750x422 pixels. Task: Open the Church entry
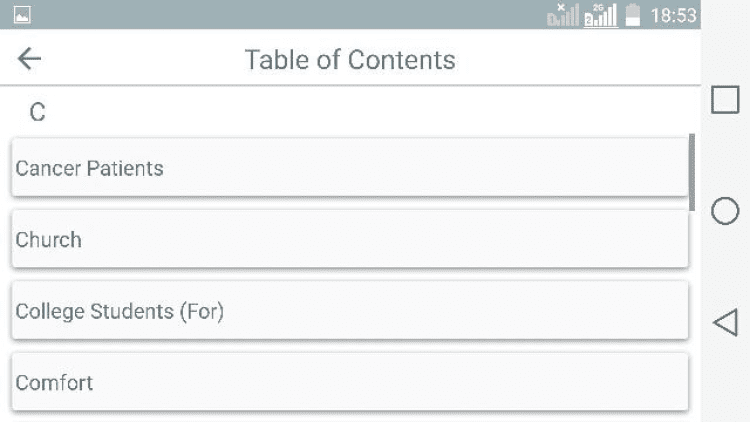[x=350, y=240]
